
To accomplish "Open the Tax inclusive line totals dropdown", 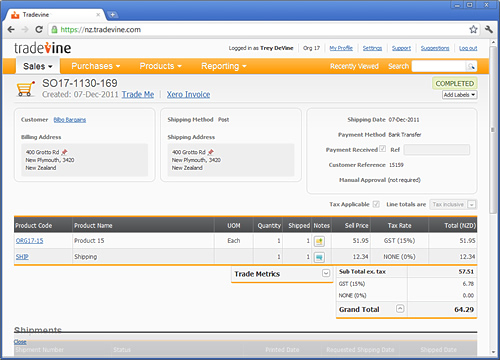I will pyautogui.click(x=453, y=204).
